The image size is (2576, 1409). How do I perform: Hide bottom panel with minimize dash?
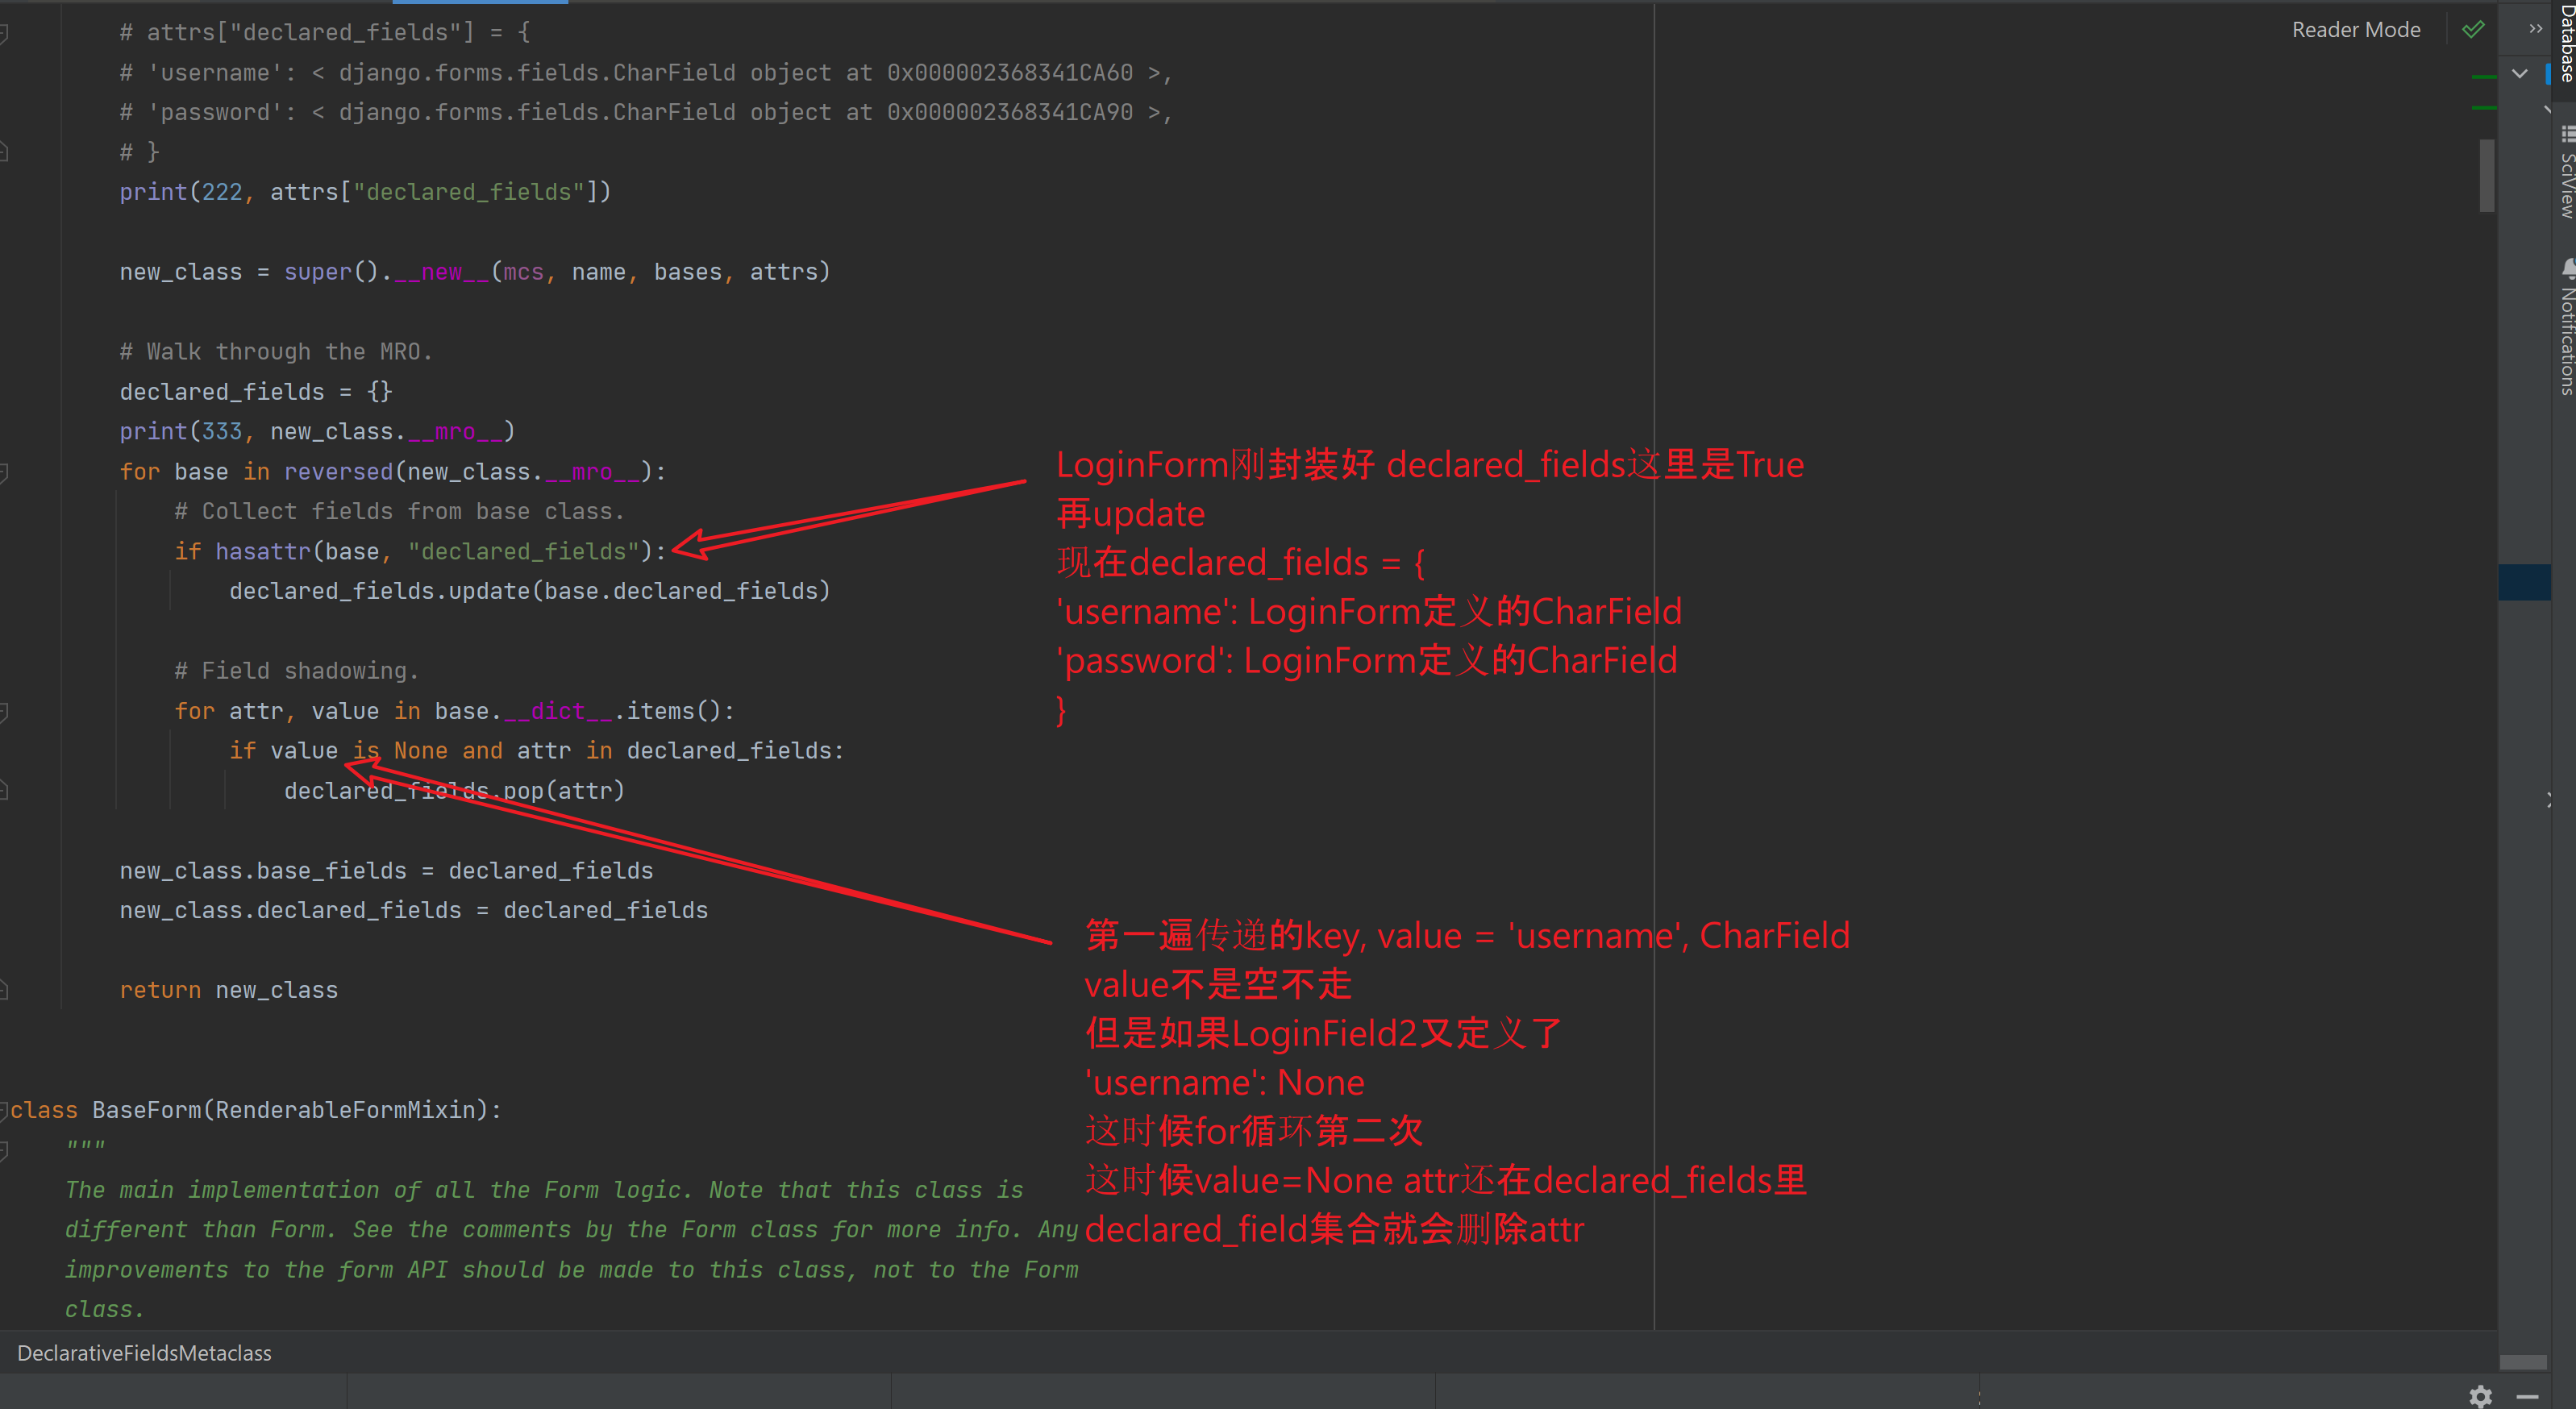coord(2527,1396)
